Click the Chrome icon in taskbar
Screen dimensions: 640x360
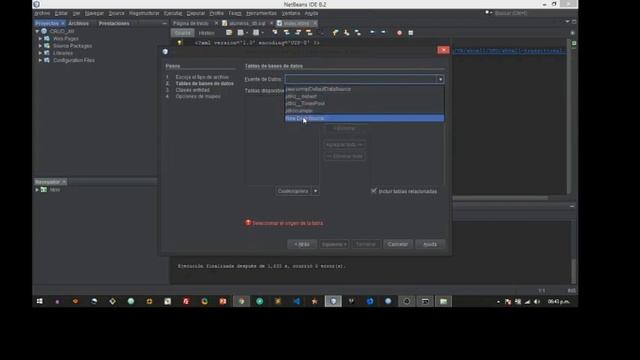(x=242, y=301)
